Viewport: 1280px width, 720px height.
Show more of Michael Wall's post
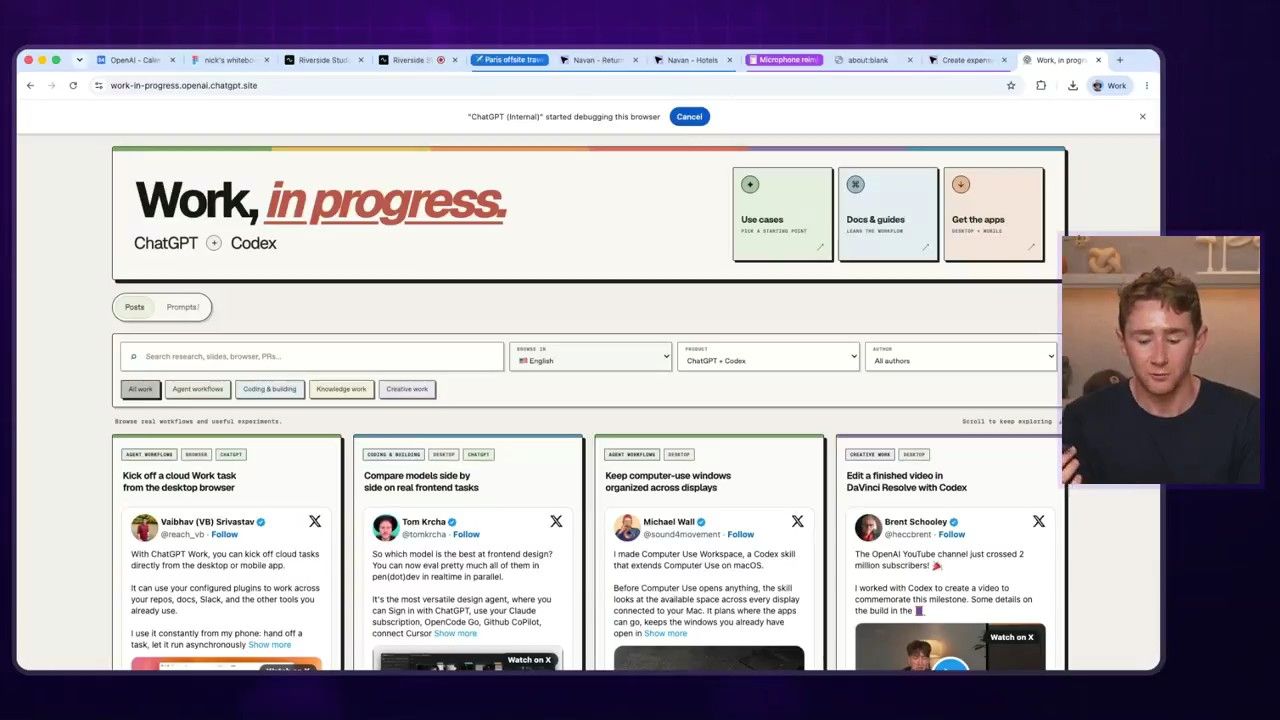pyautogui.click(x=665, y=633)
